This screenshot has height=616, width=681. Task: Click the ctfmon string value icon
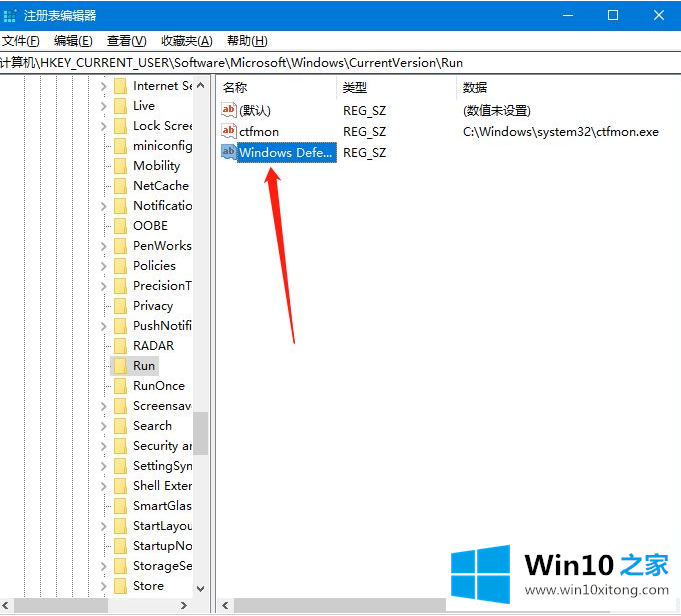pos(228,130)
